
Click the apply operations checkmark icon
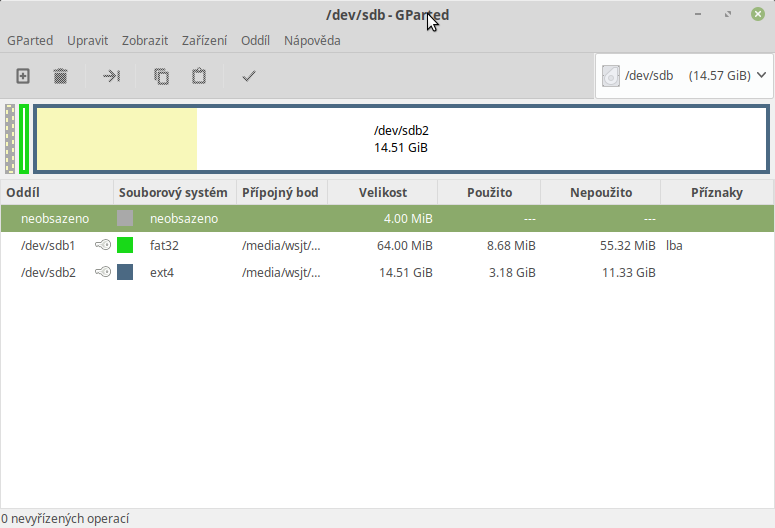pos(249,76)
